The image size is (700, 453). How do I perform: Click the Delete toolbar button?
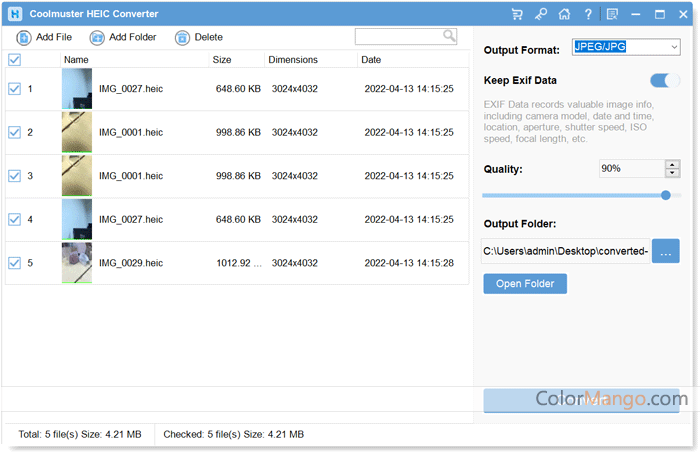click(x=199, y=37)
